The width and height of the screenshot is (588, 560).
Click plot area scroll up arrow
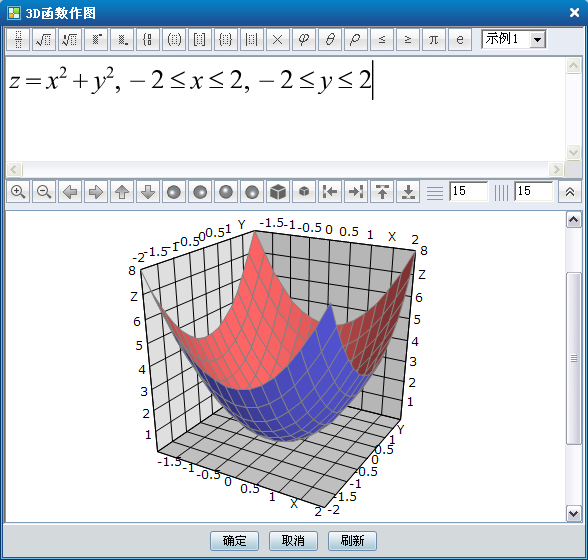[574, 219]
